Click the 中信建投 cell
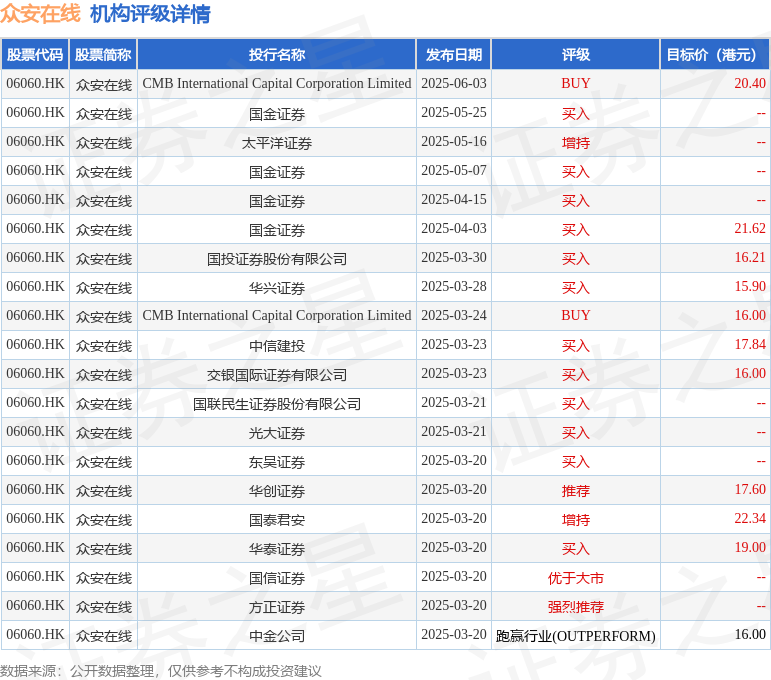The height and width of the screenshot is (680, 771). (x=277, y=346)
